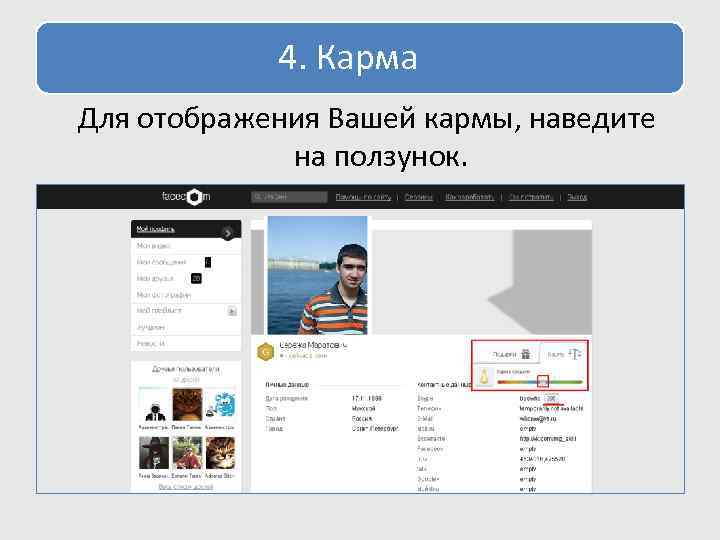Click the yellow bottle icon beside karma slider
The image size is (720, 540).
pyautogui.click(x=484, y=377)
